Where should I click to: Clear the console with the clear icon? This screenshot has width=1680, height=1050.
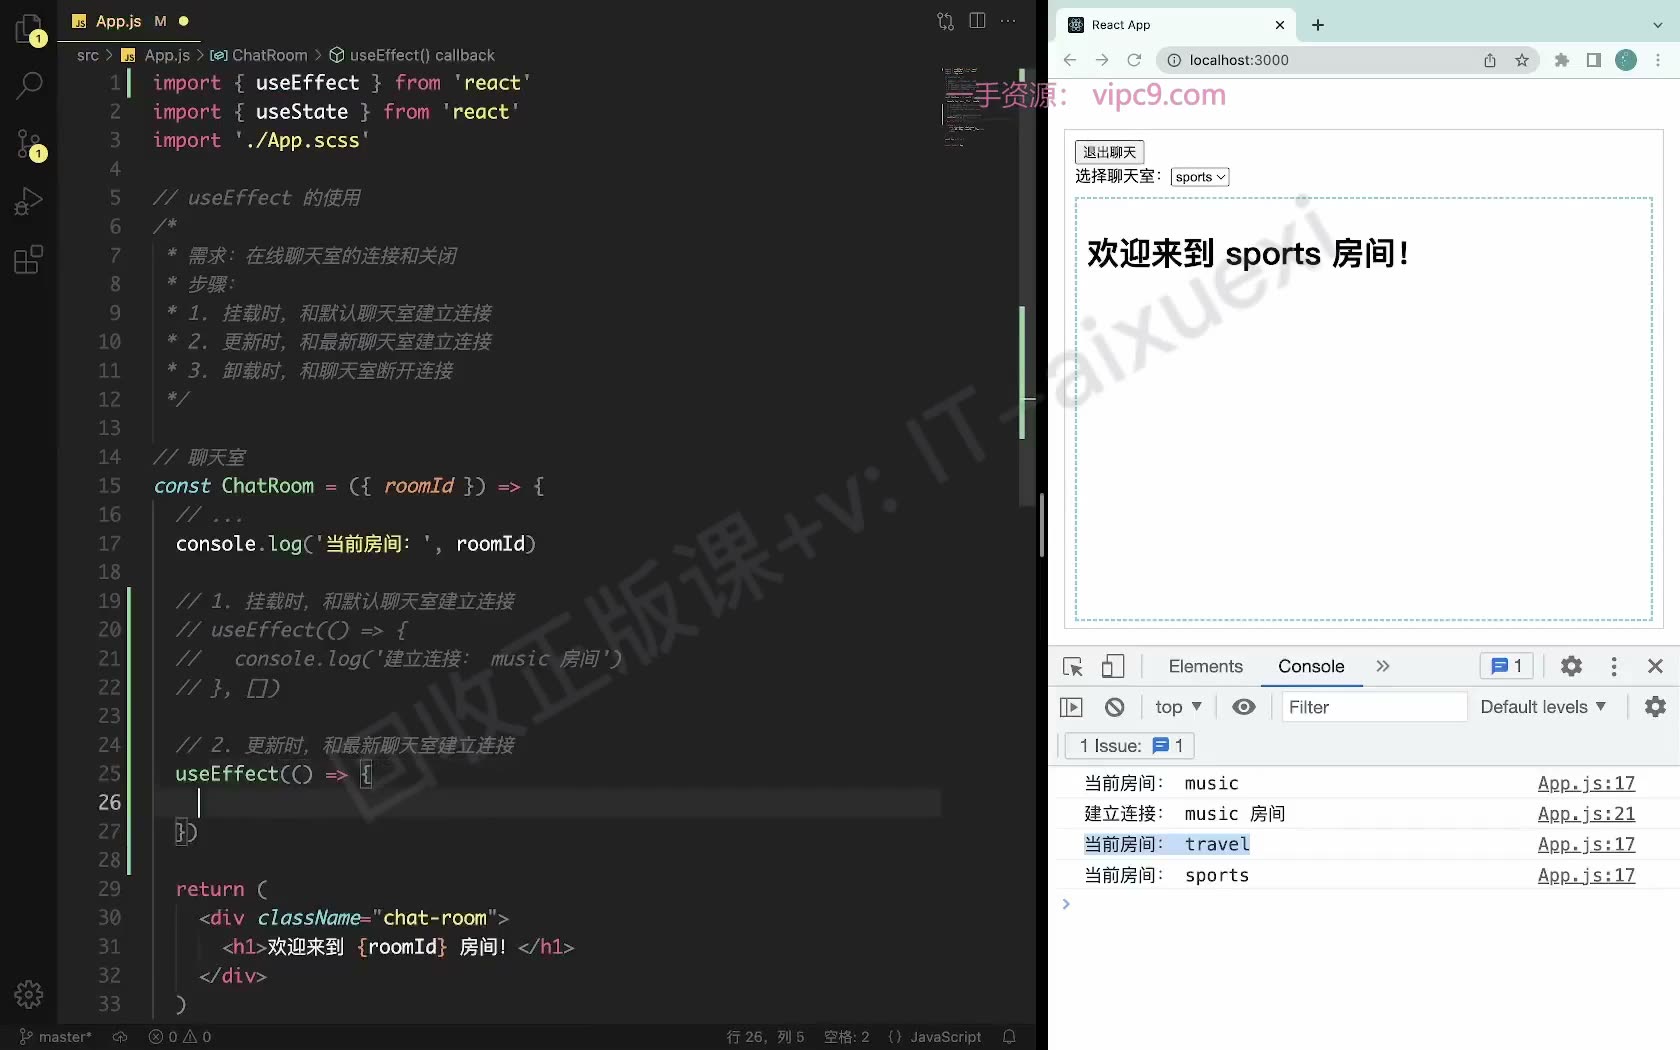(1115, 707)
